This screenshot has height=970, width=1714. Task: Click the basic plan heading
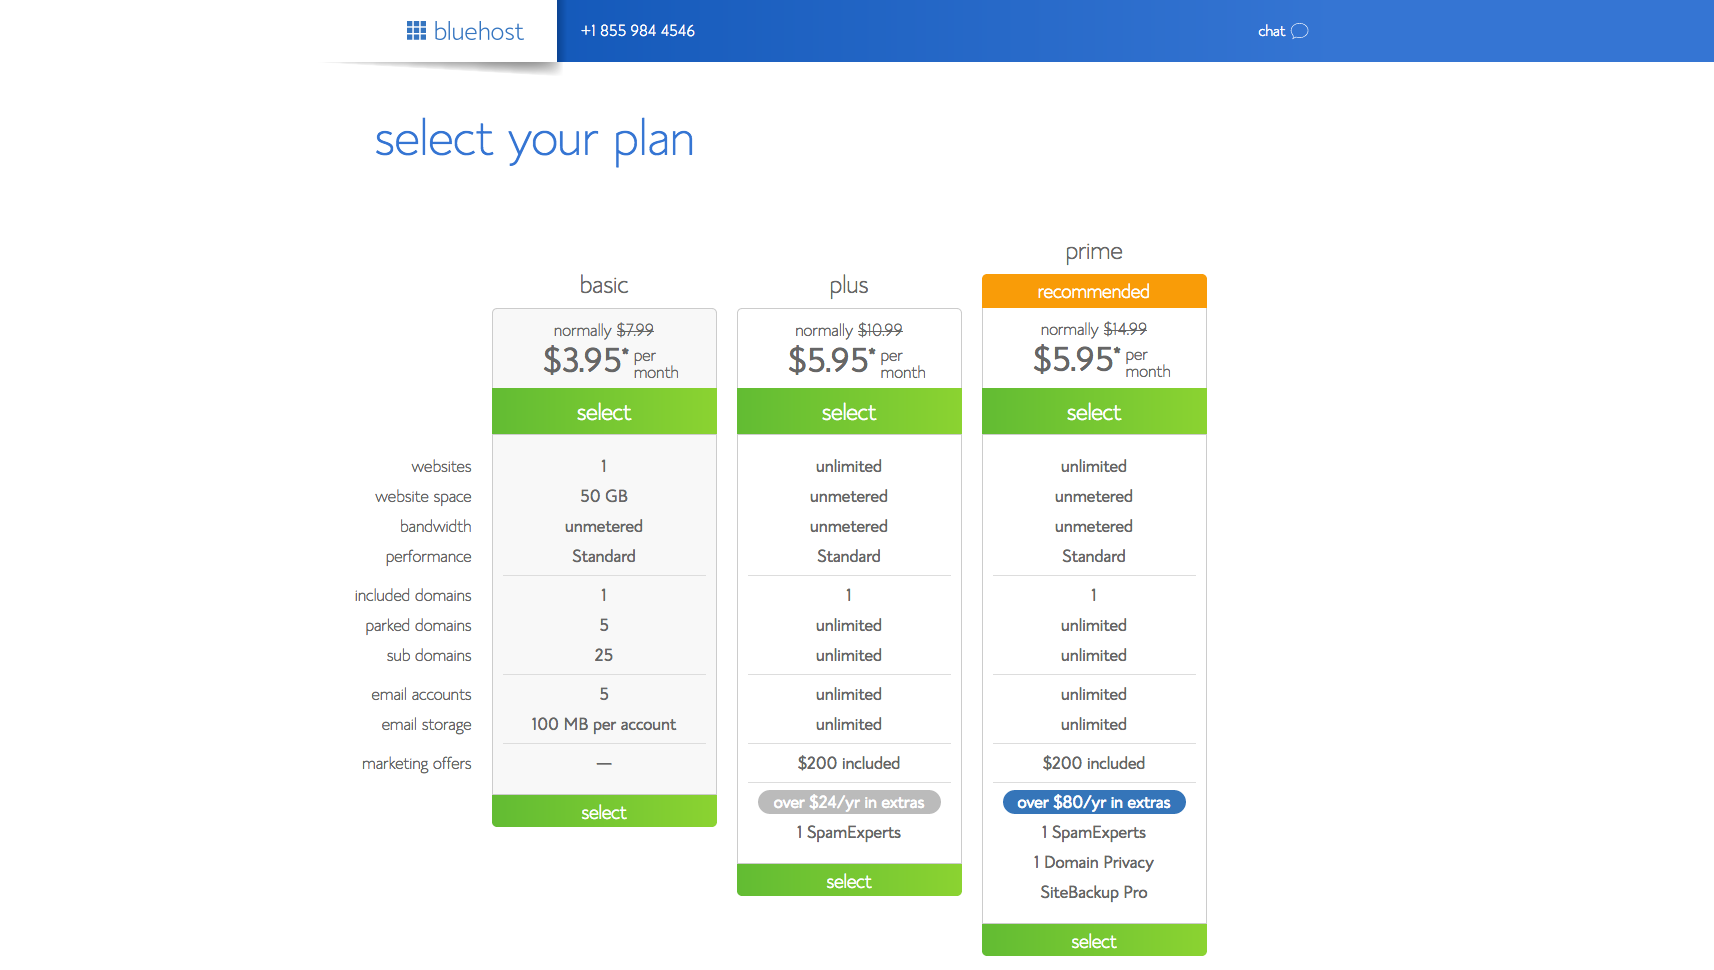point(604,285)
